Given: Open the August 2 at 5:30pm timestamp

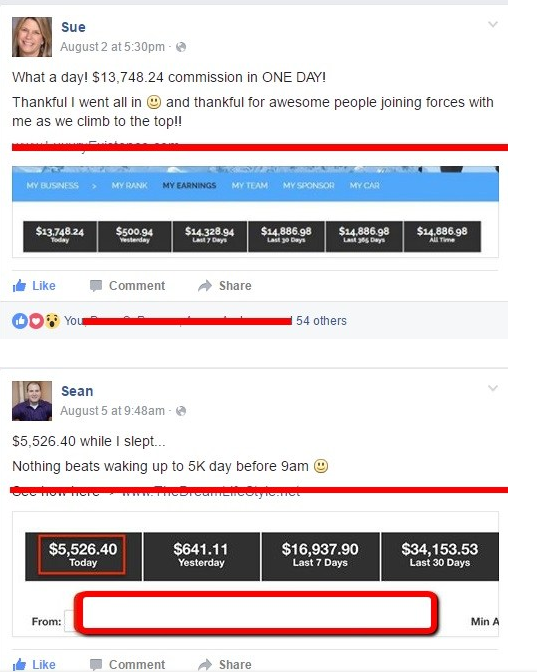Looking at the screenshot, I should tap(112, 47).
